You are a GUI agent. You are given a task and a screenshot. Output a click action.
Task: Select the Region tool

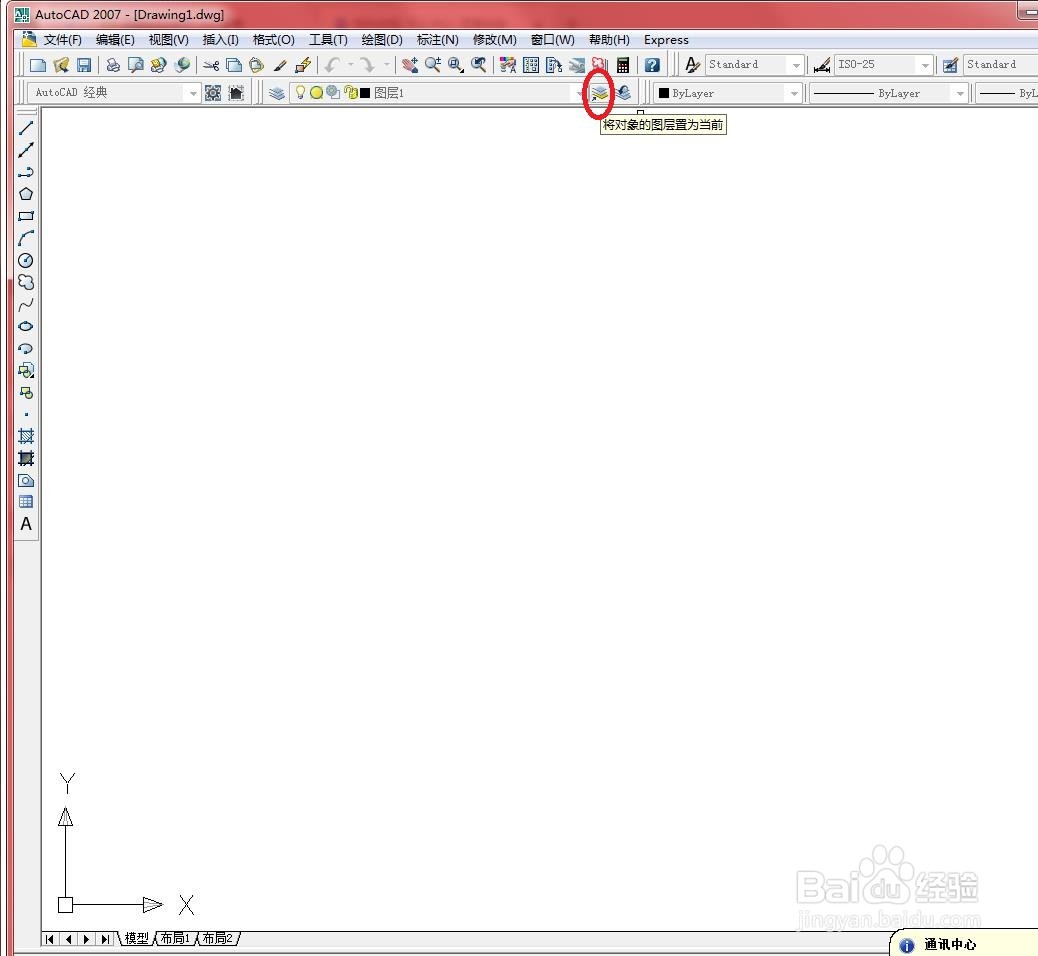[x=26, y=481]
